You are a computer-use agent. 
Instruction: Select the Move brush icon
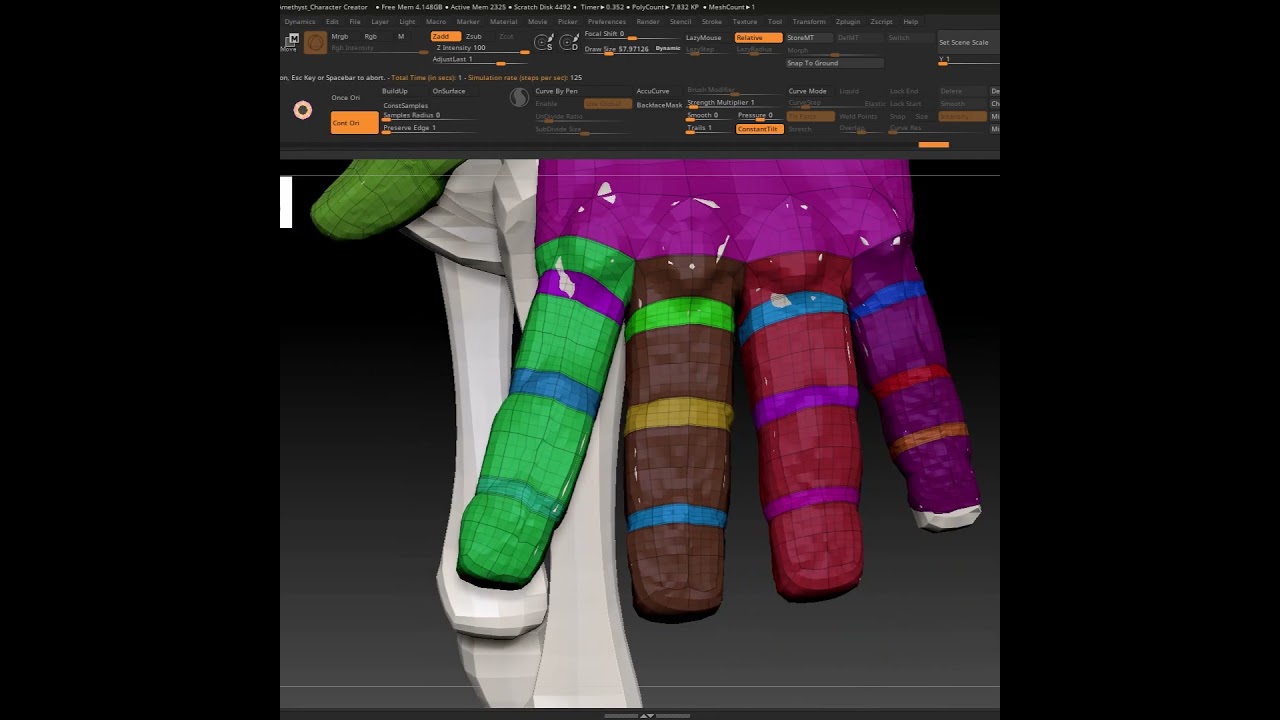click(291, 41)
